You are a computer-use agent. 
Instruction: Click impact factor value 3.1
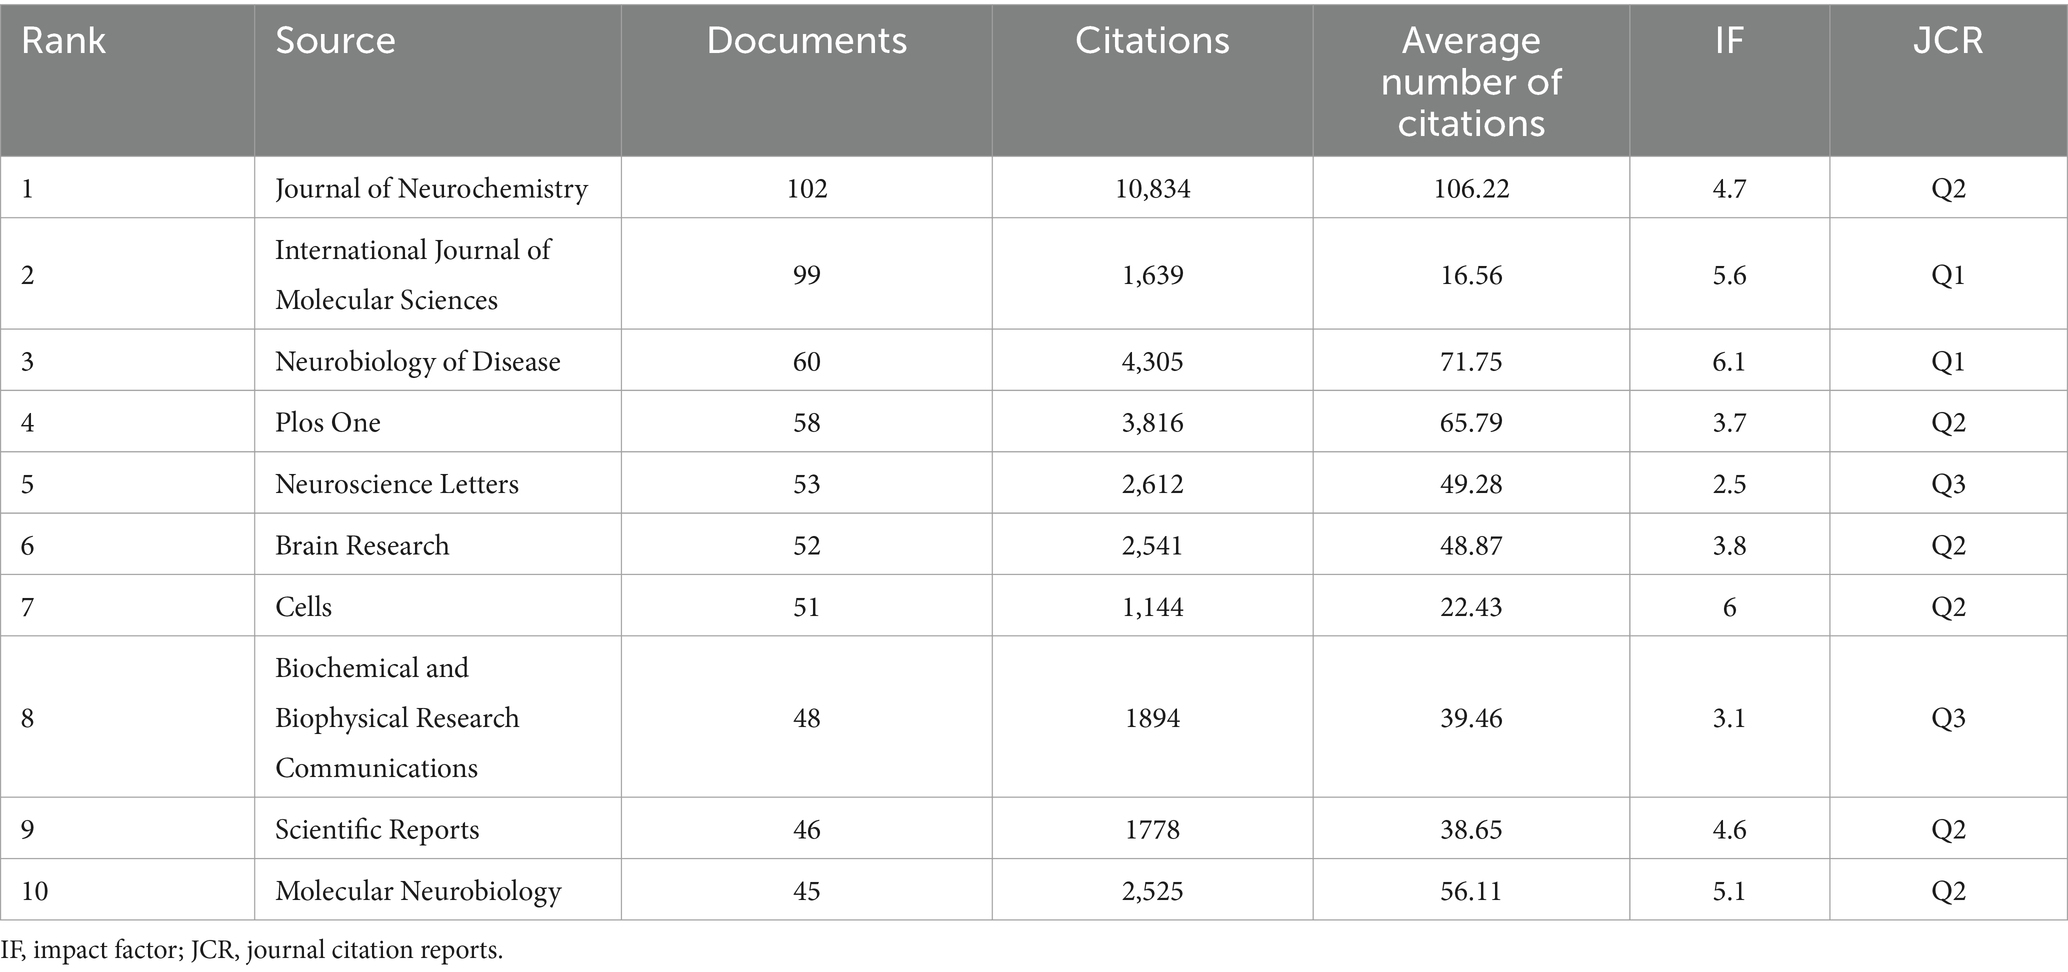tap(1729, 718)
